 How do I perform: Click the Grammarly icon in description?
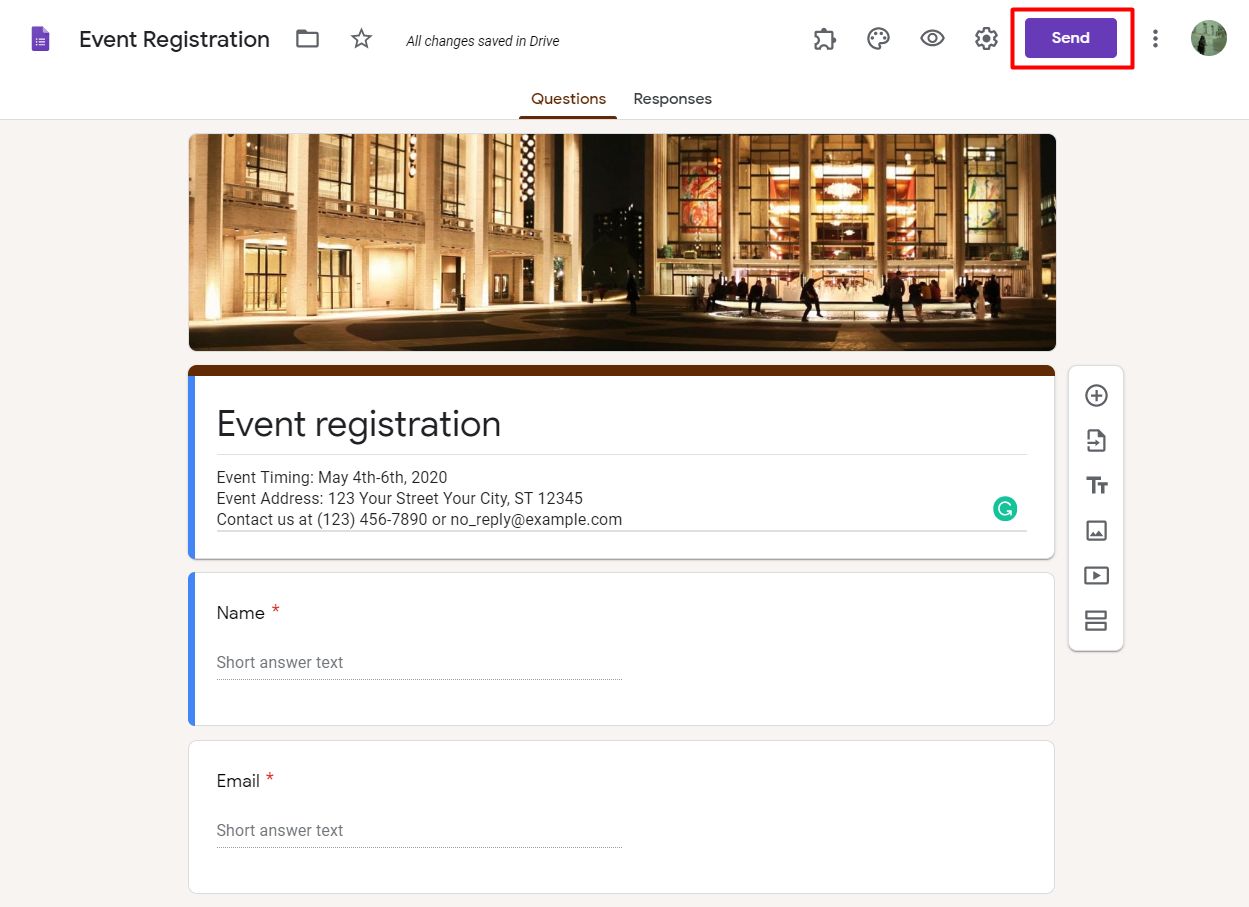(x=1004, y=509)
